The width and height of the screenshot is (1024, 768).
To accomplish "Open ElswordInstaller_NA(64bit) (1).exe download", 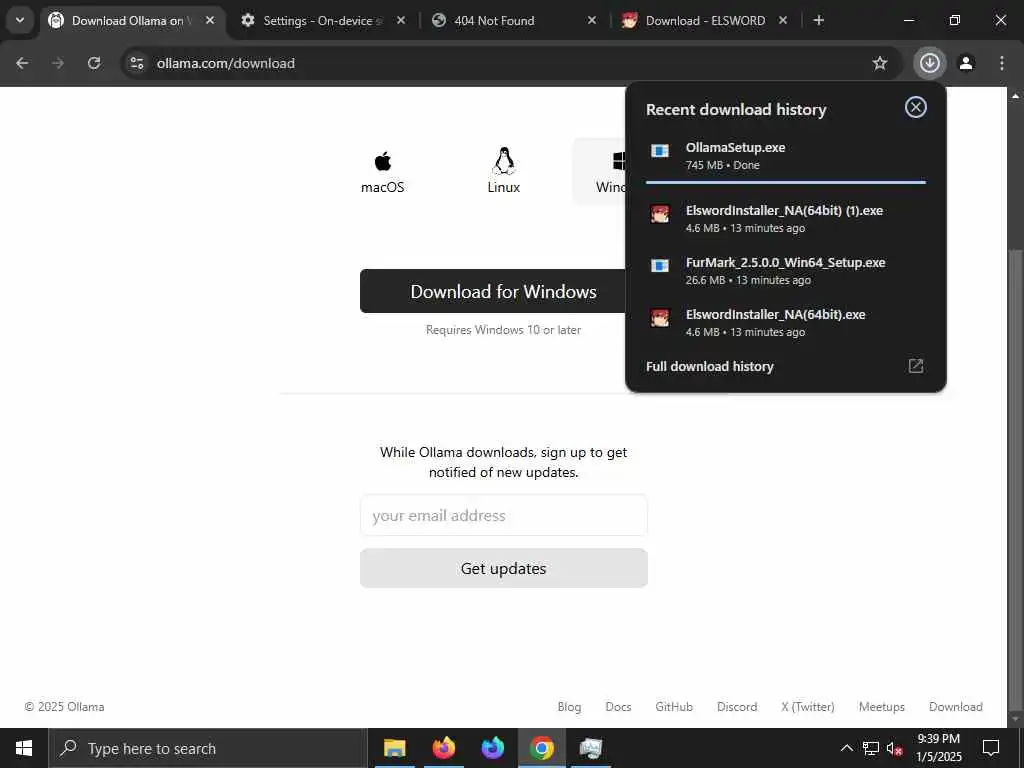I will point(786,219).
